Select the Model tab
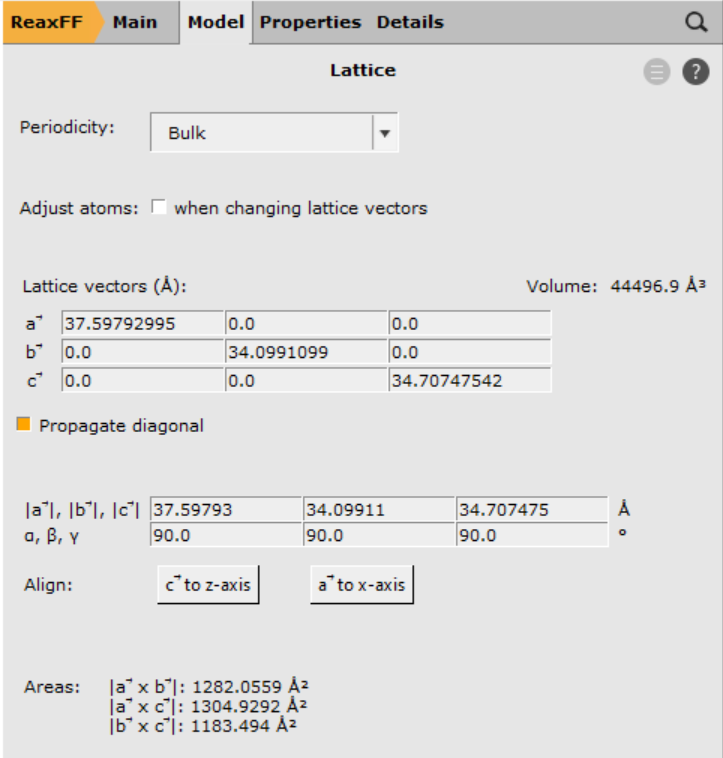Viewport: 723px width, 758px height. point(216,22)
